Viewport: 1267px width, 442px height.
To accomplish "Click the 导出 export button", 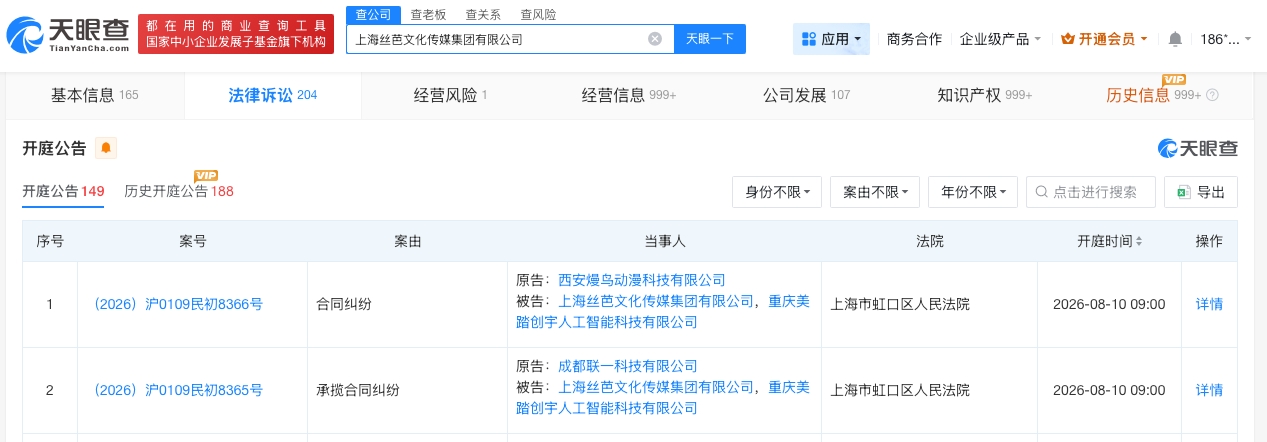I will [x=1201, y=192].
